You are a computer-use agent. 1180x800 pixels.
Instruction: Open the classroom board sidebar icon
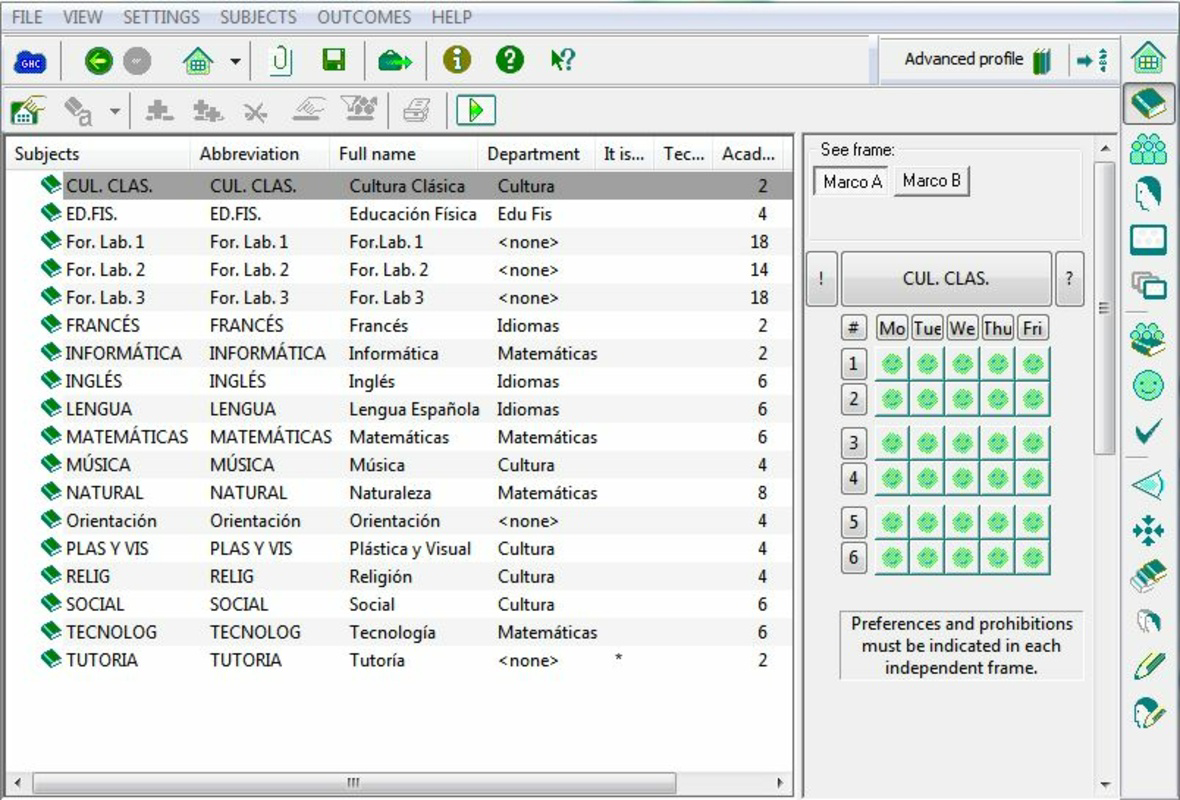pos(1148,240)
